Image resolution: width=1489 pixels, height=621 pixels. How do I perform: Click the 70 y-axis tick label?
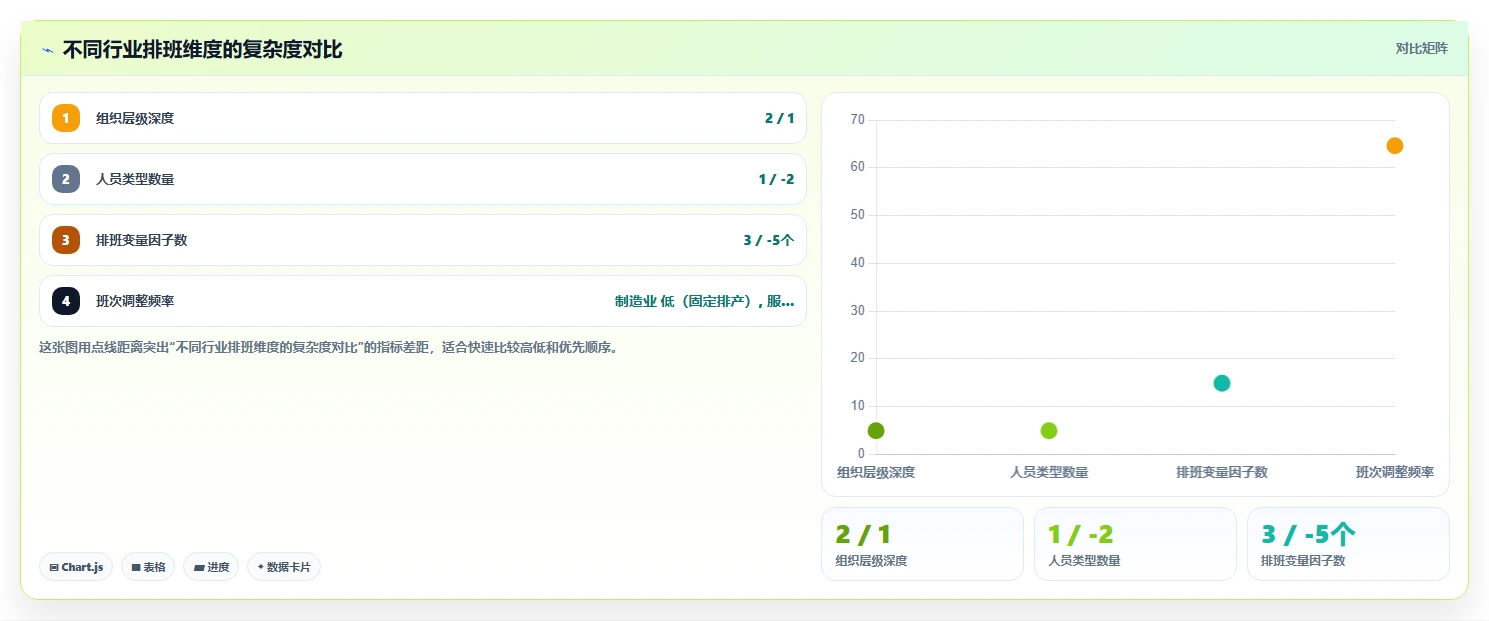tap(857, 120)
